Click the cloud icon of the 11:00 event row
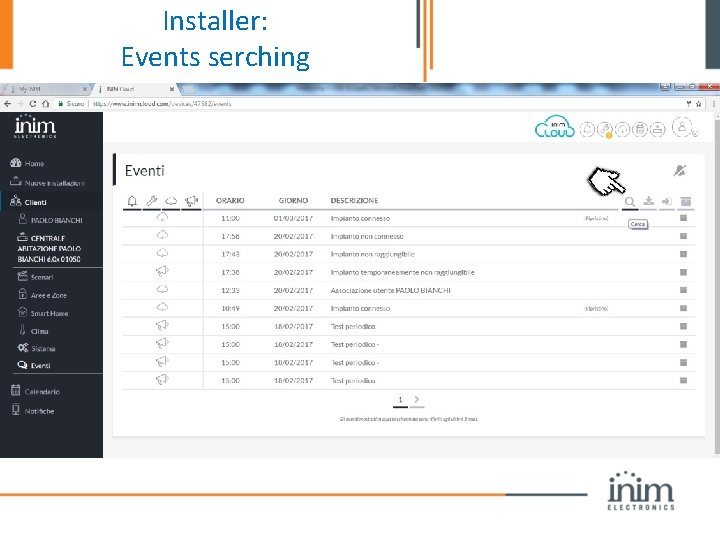 (162, 218)
